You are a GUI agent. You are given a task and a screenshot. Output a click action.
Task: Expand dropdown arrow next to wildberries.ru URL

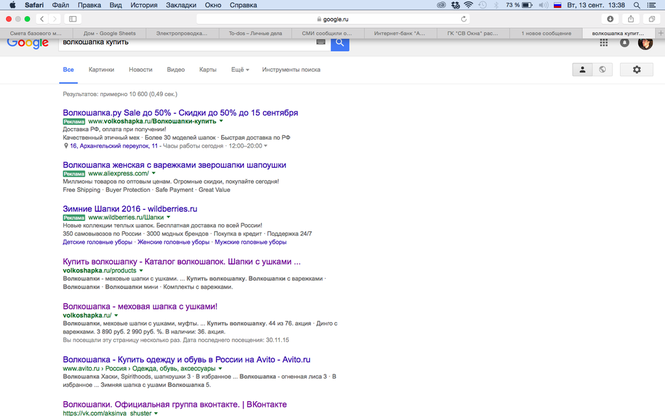pos(168,217)
